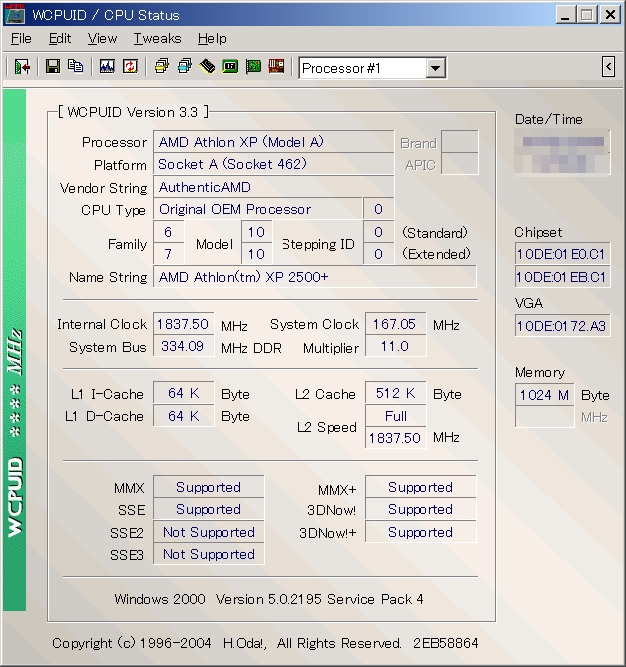Open the View menu
This screenshot has width=626, height=667.
(x=102, y=39)
